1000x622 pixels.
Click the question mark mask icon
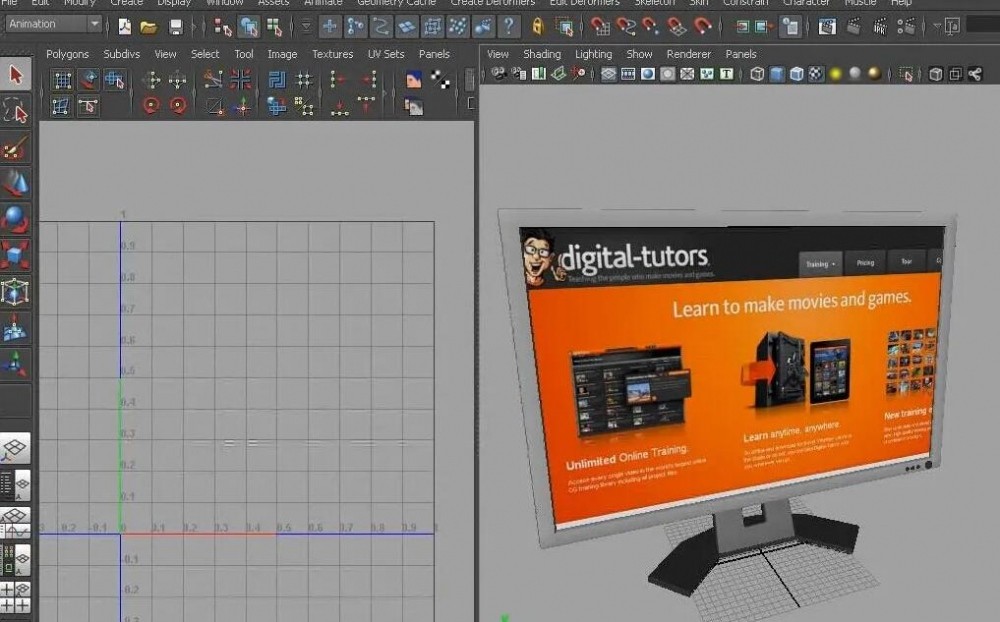(x=508, y=27)
